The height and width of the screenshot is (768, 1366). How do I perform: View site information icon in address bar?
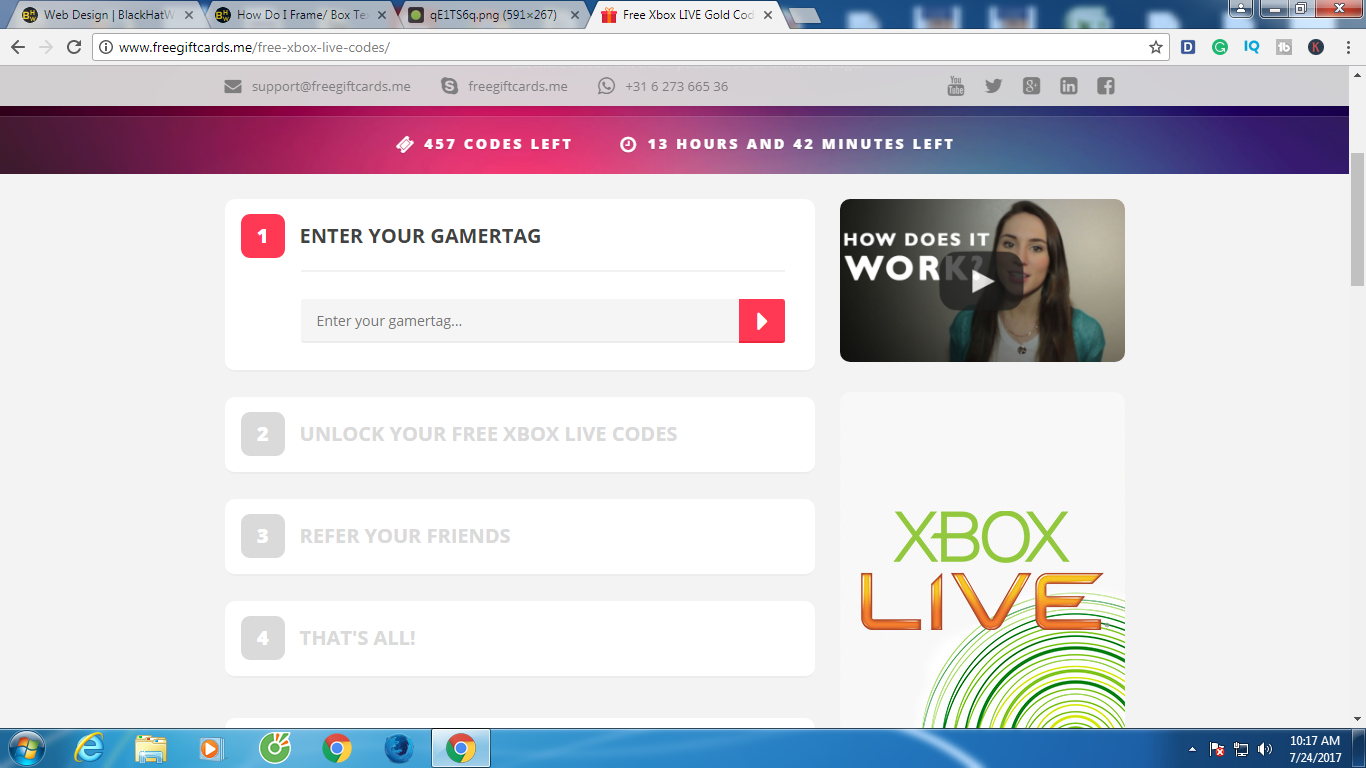(106, 47)
